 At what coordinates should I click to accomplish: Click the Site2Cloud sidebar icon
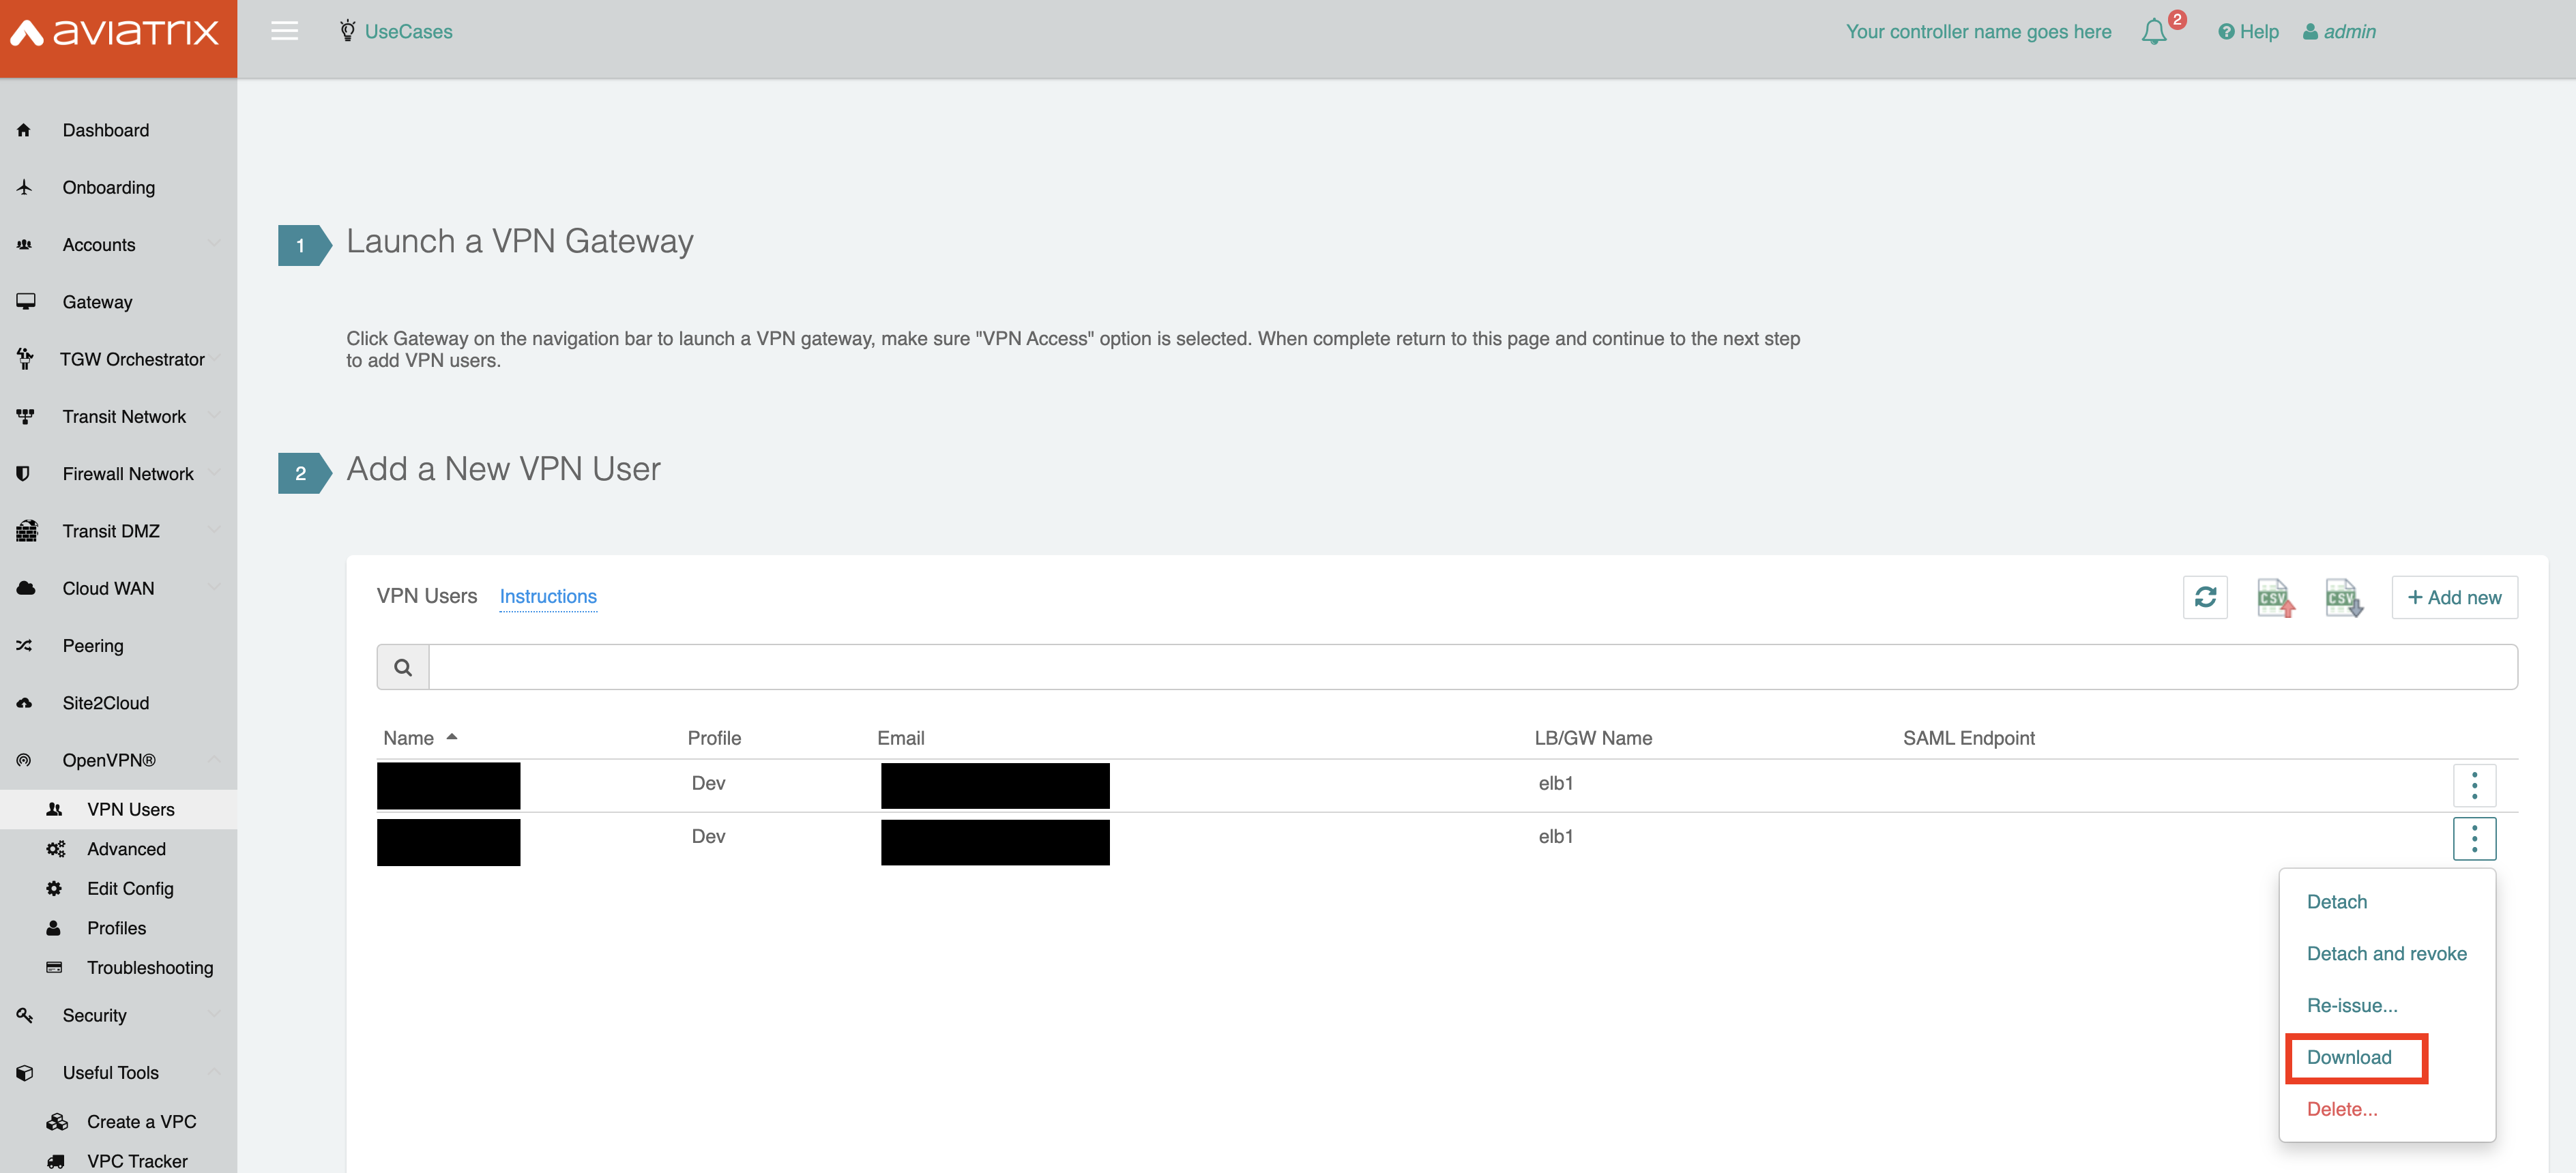(25, 702)
